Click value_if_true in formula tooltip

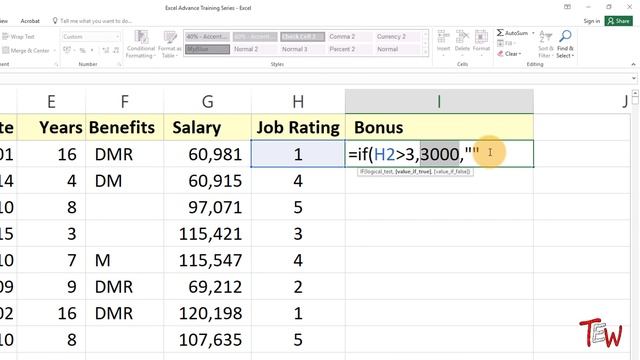click(413, 172)
